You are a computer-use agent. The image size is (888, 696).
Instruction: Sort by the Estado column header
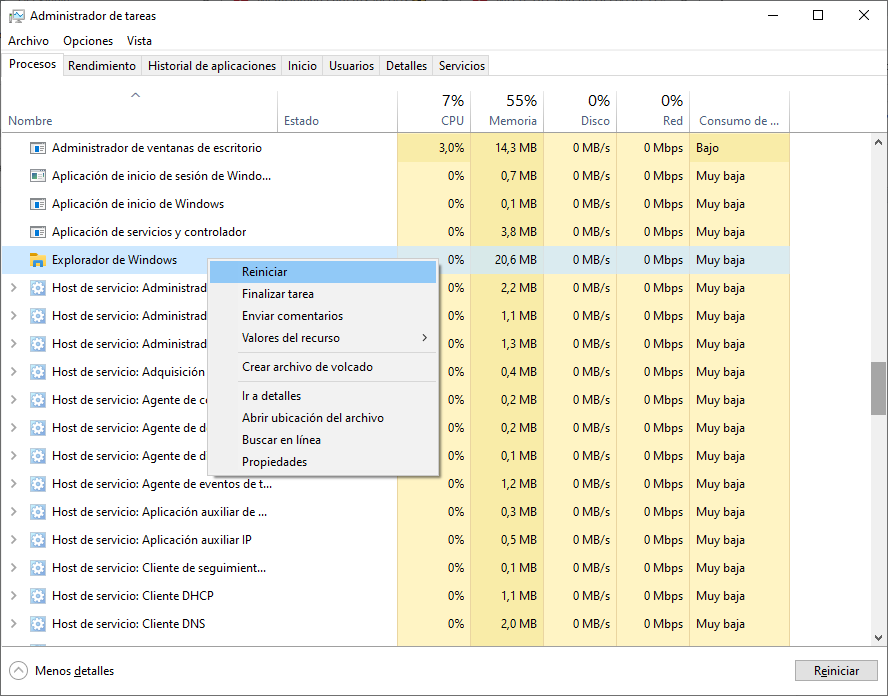pos(338,112)
